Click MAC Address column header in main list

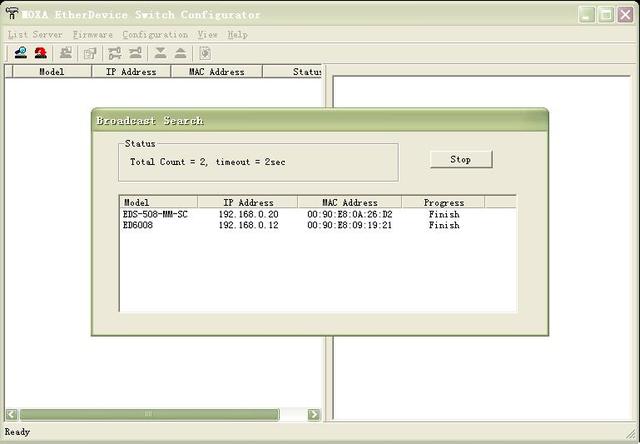[x=216, y=71]
